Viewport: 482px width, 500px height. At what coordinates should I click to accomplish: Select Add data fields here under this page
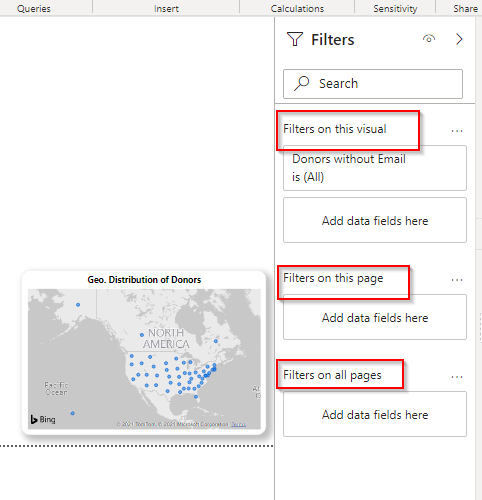tap(375, 317)
